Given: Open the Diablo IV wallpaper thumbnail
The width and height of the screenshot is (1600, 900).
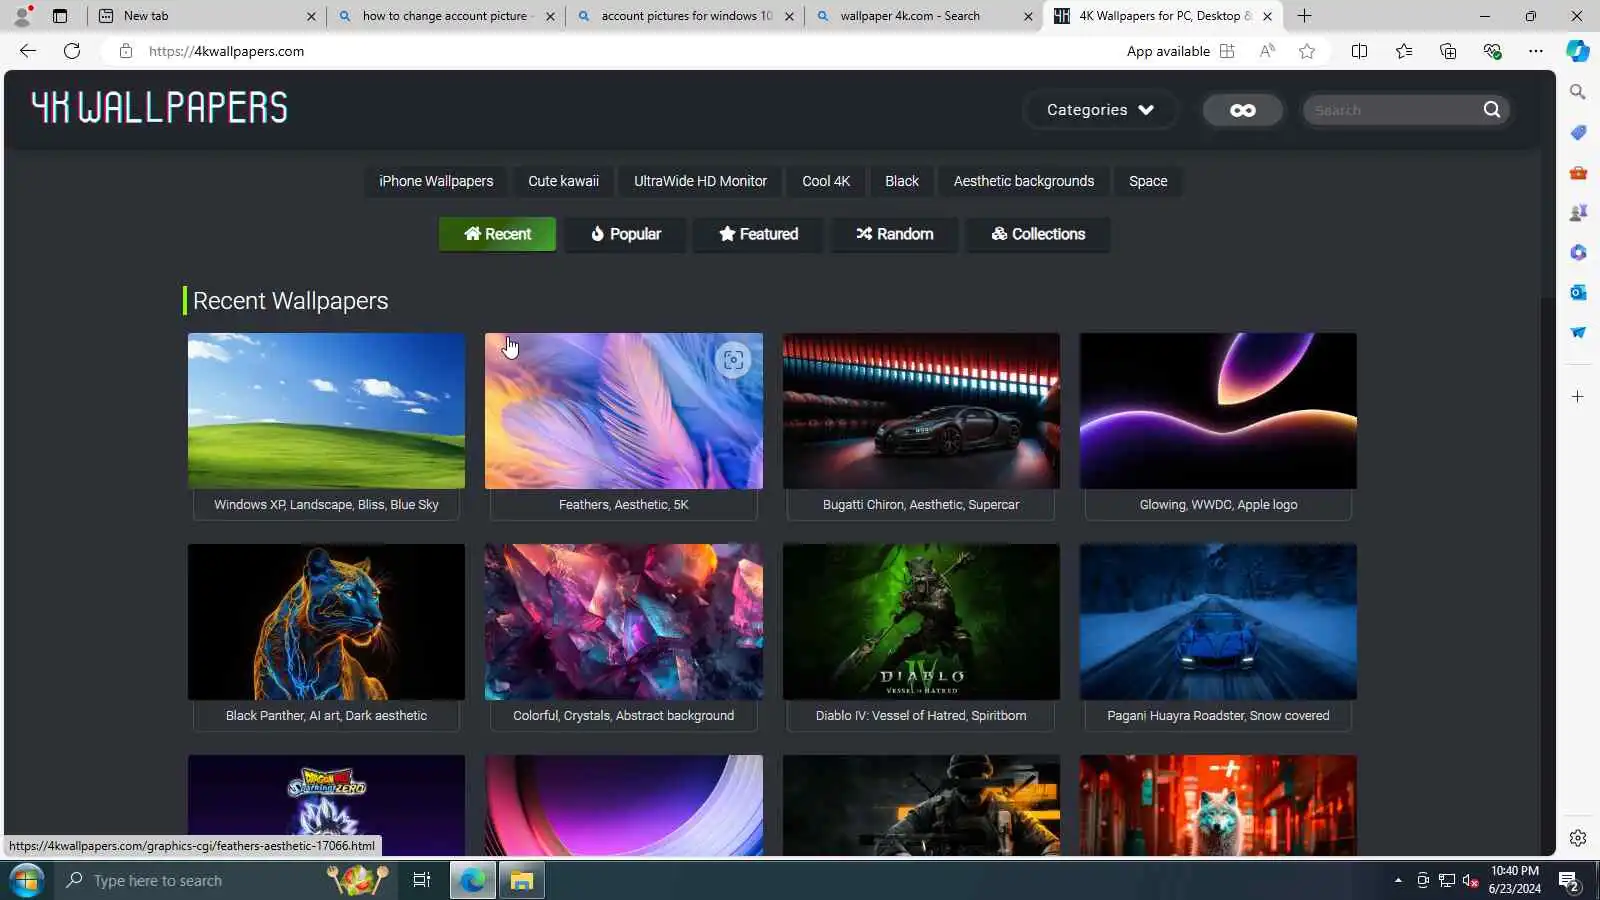Looking at the screenshot, I should (x=921, y=622).
